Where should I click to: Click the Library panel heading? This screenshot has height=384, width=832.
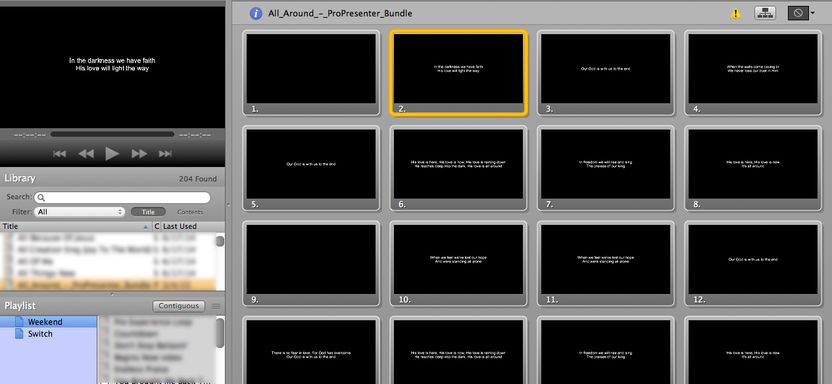point(20,178)
